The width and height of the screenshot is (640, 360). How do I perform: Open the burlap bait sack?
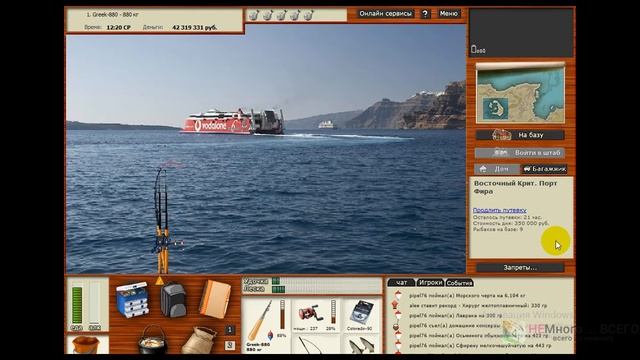(x=199, y=340)
